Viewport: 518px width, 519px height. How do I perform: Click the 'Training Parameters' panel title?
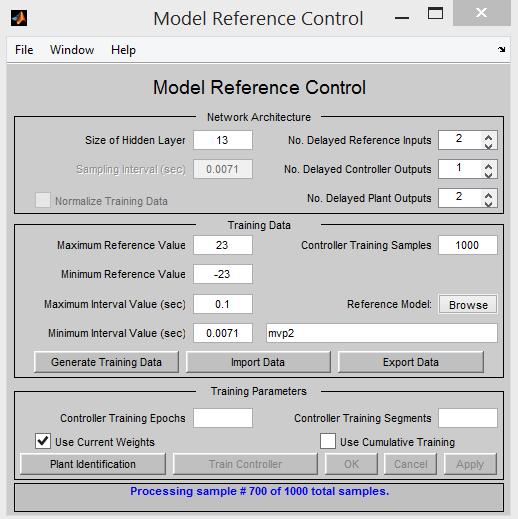(x=259, y=391)
